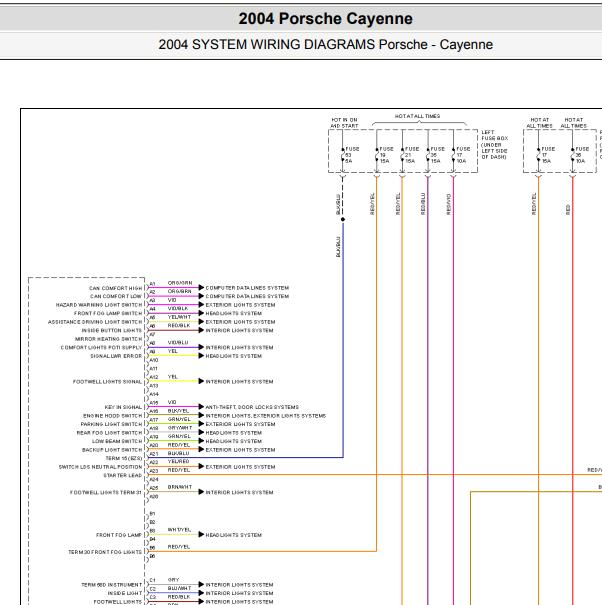Click the 'FOOTWELL LIGHTS SIGNAL' label

107,382
